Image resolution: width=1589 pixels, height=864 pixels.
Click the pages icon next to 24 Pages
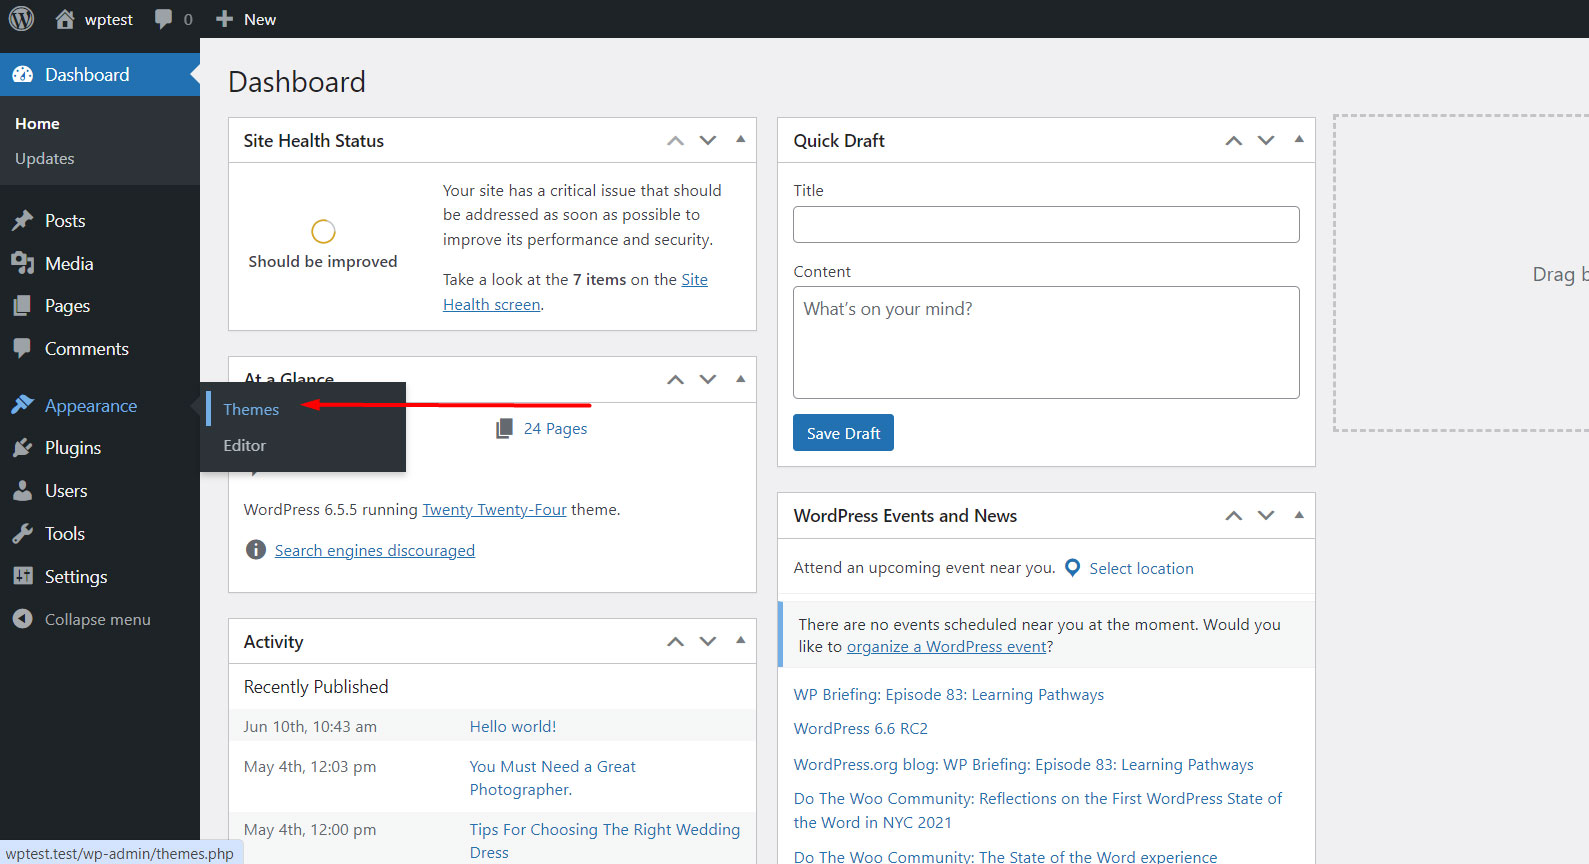coord(505,428)
